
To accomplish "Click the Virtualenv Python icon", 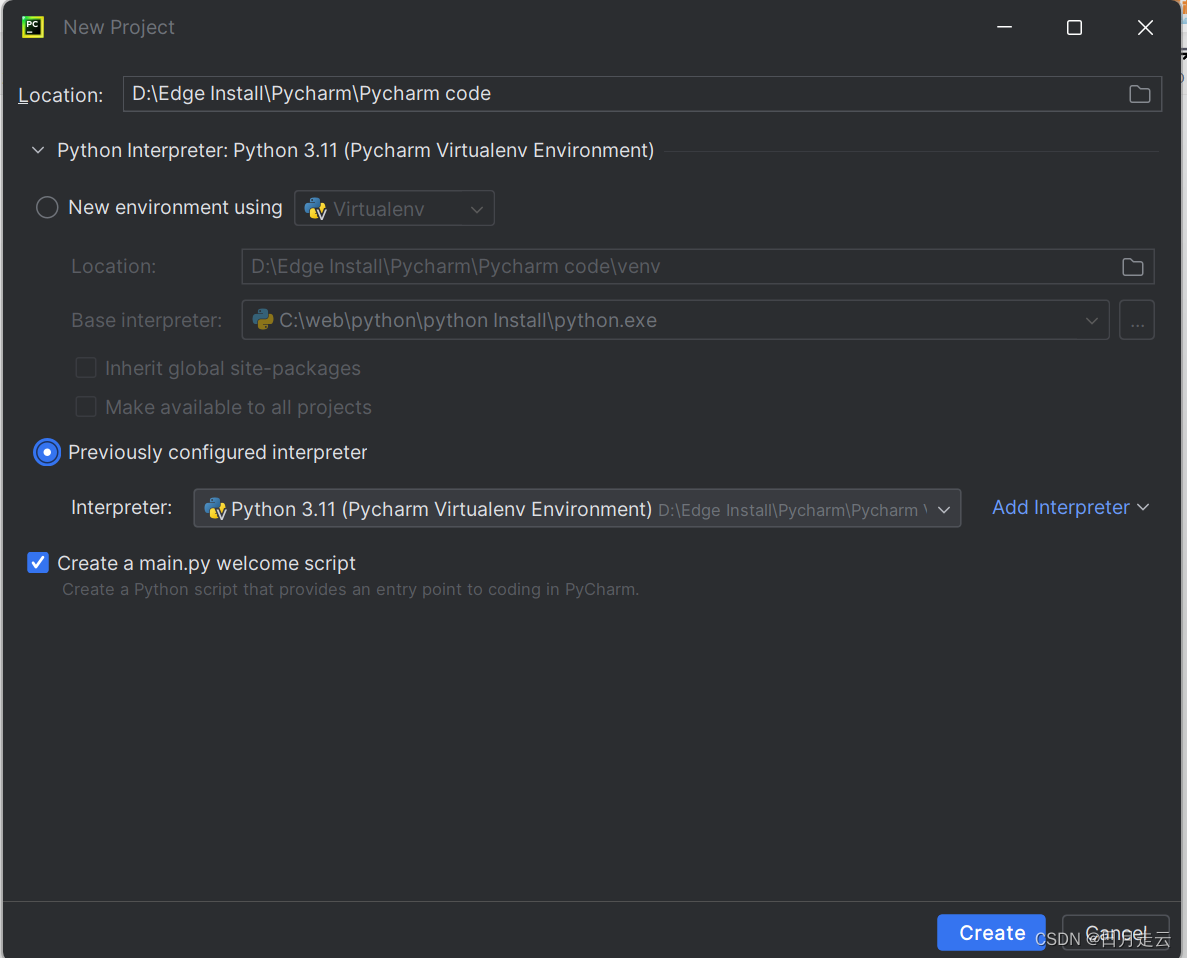I will tap(315, 209).
